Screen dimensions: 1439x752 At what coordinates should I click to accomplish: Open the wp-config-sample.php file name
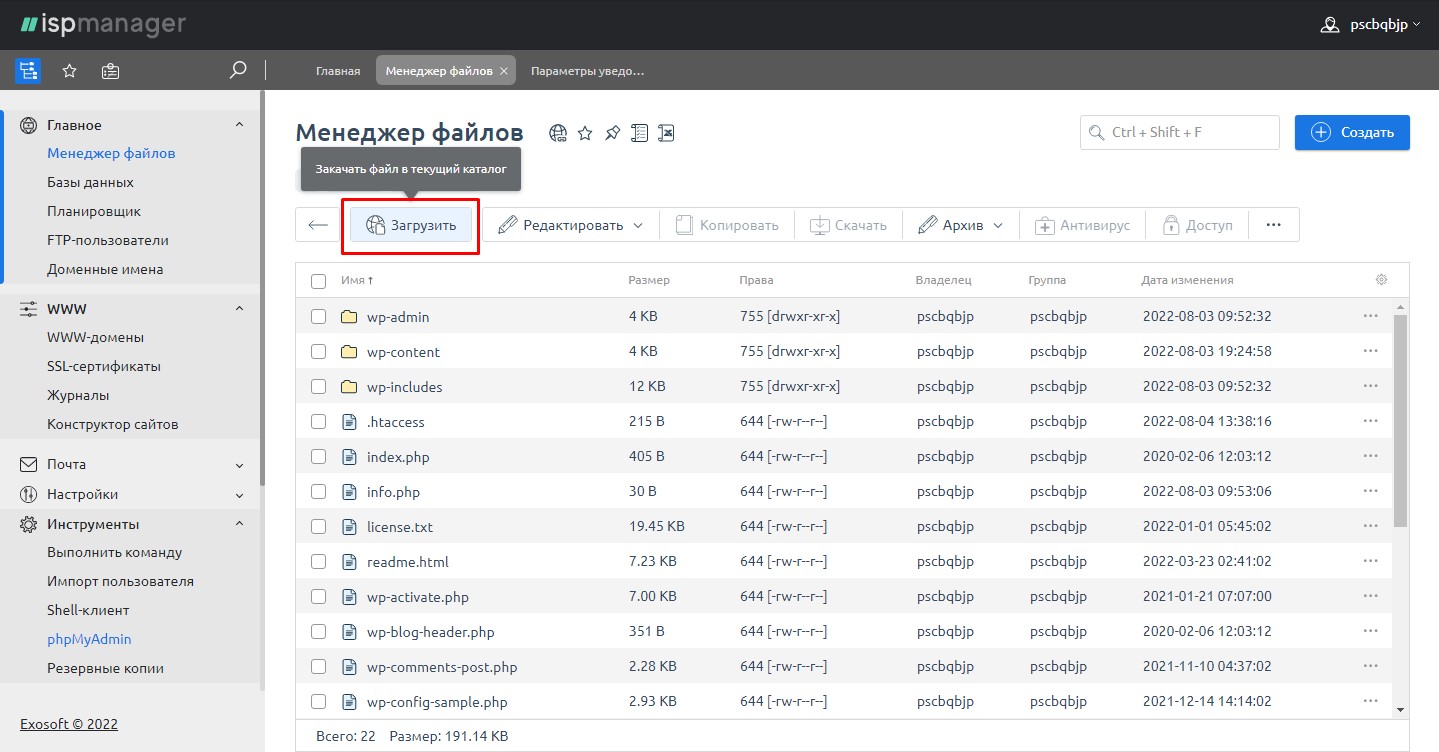[437, 702]
